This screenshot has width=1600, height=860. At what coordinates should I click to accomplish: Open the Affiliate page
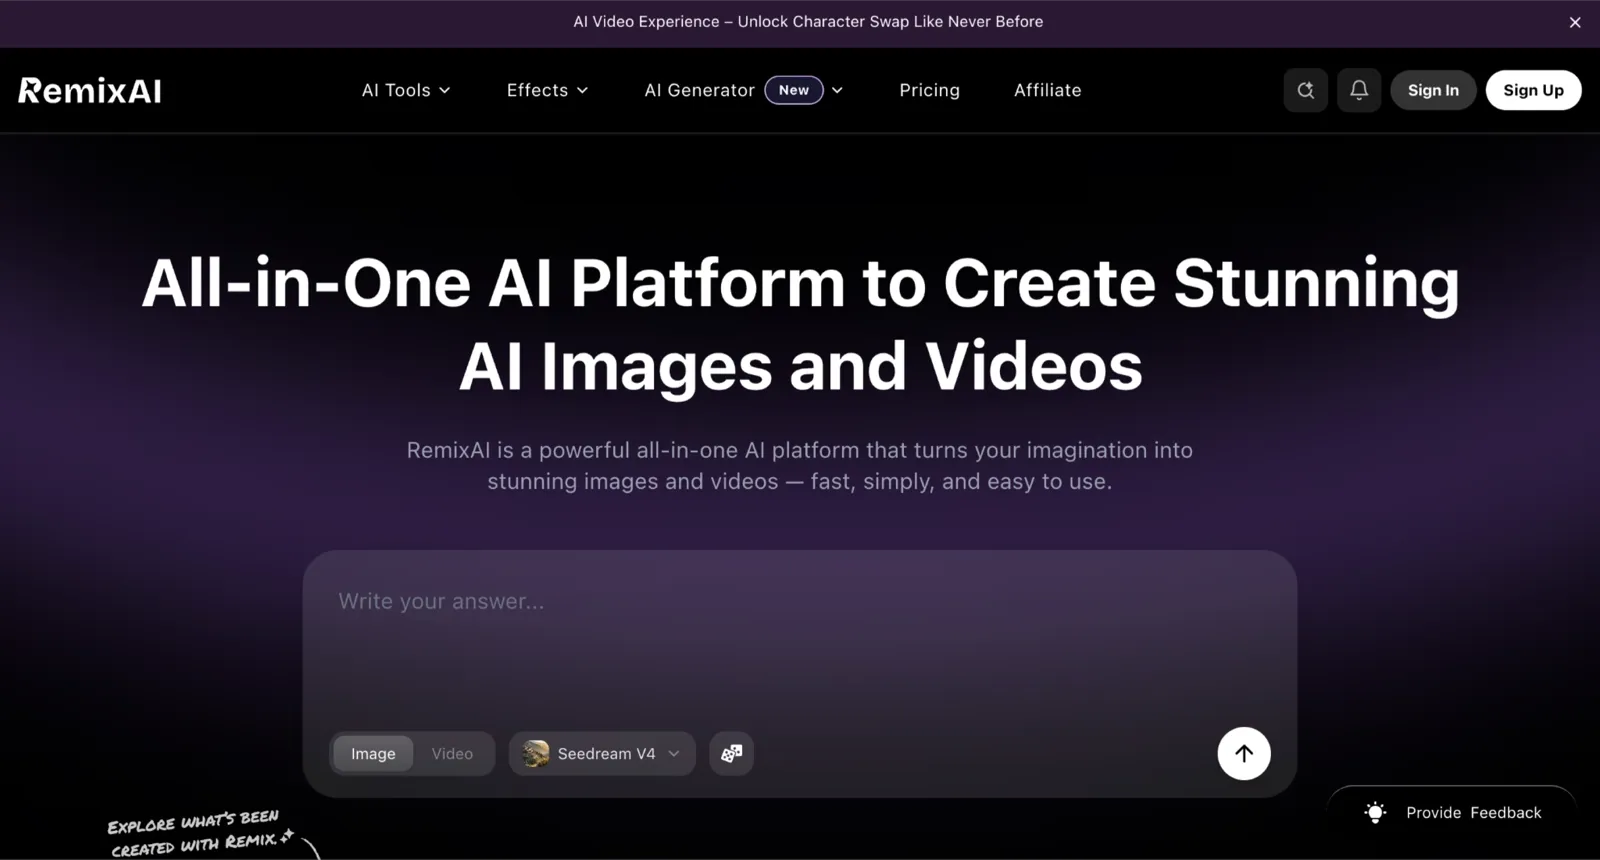[1047, 90]
